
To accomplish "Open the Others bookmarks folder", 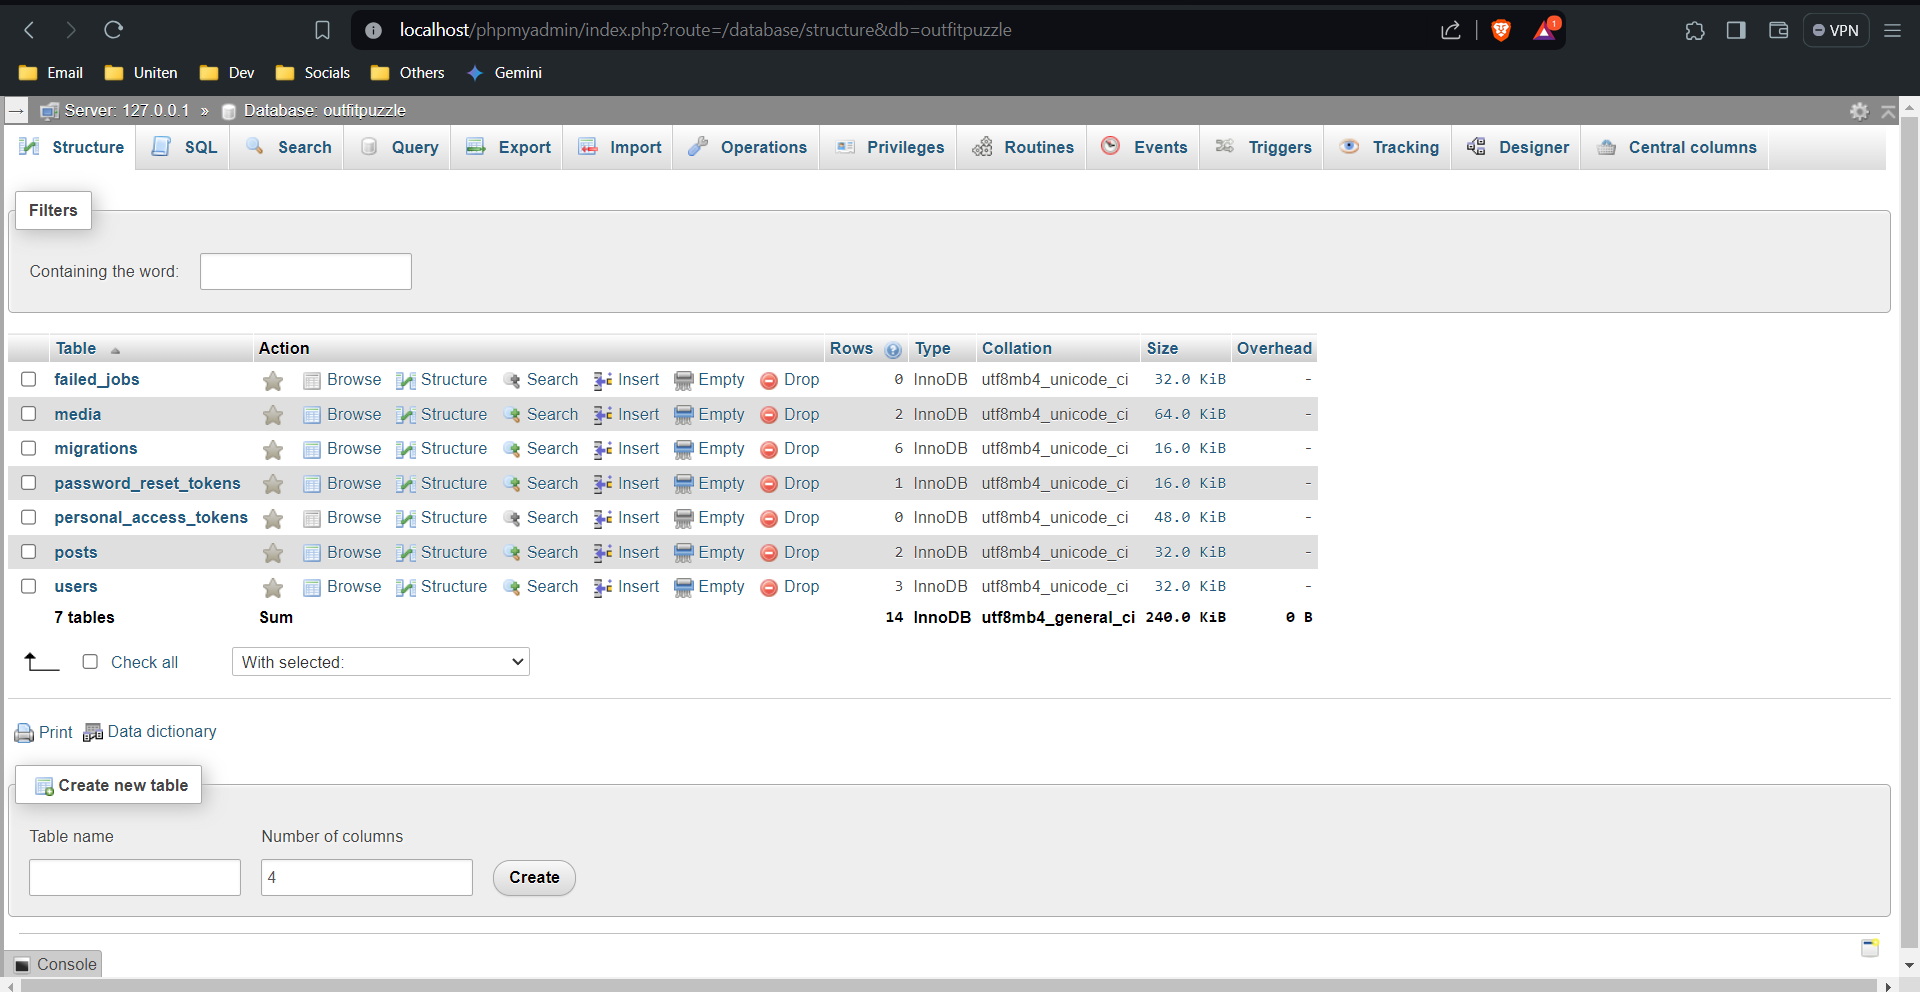I will pyautogui.click(x=407, y=73).
